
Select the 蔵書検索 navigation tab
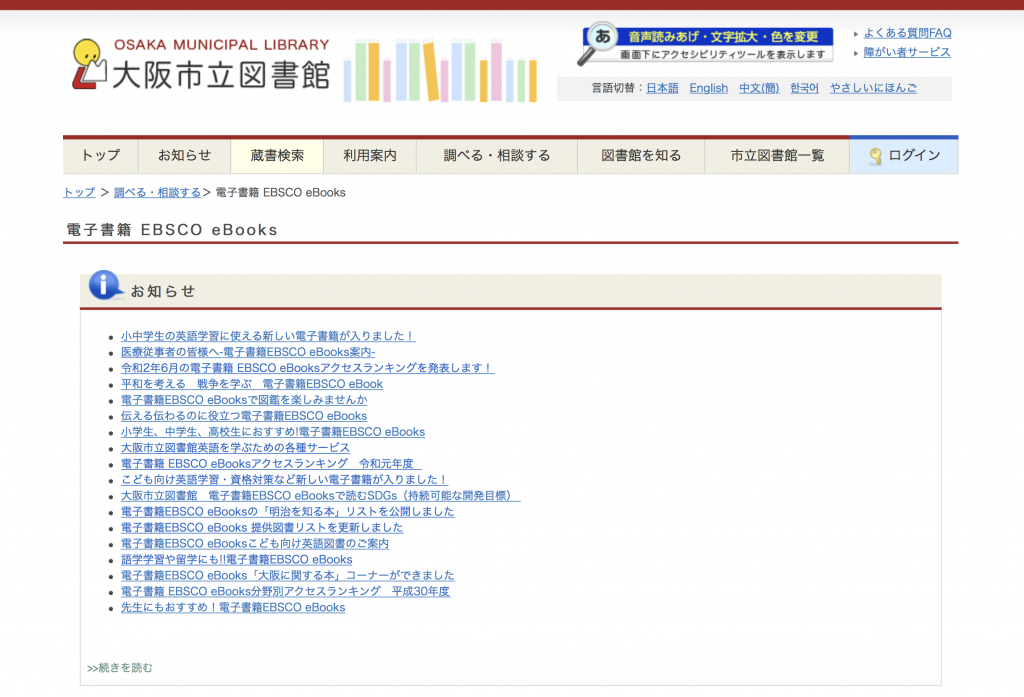[278, 155]
